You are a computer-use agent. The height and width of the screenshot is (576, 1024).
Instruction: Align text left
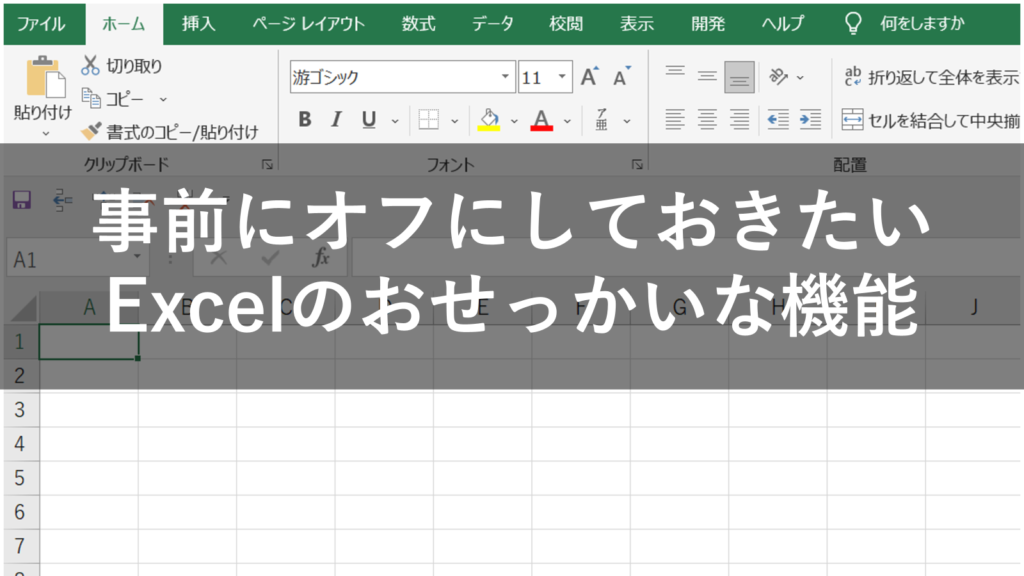point(675,120)
